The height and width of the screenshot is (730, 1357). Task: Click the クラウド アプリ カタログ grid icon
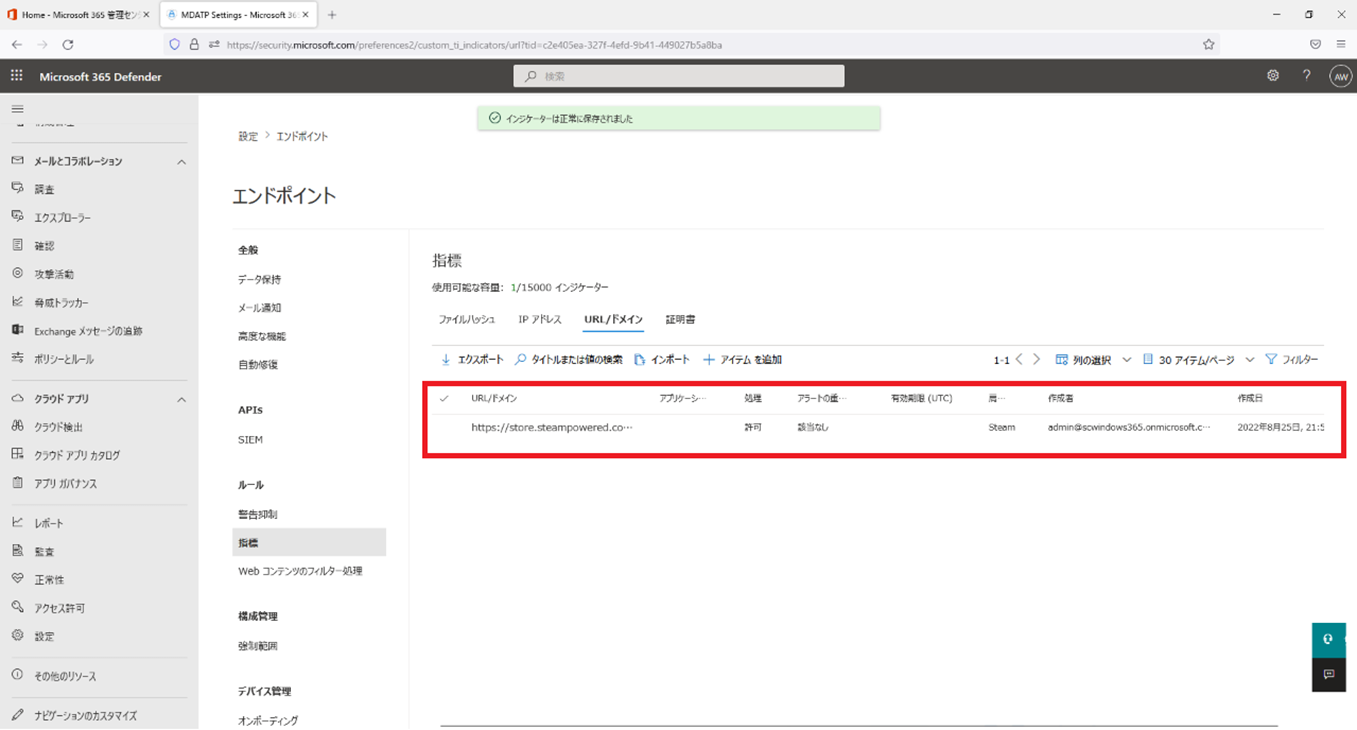point(17,454)
